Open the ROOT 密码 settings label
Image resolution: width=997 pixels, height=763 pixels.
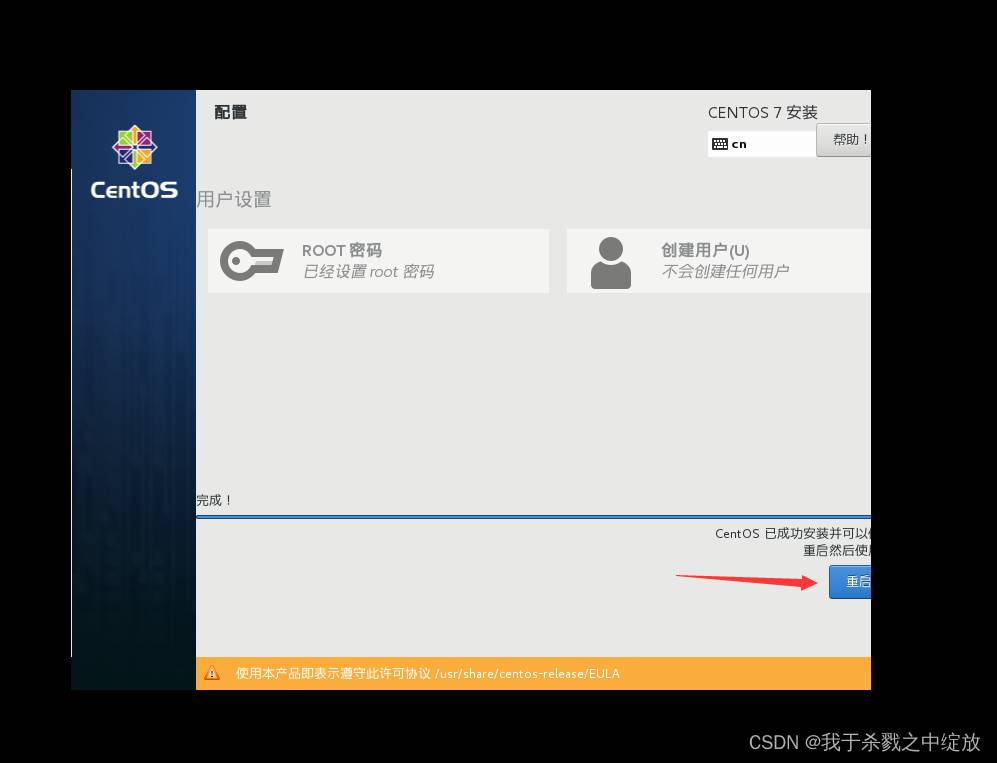click(342, 250)
